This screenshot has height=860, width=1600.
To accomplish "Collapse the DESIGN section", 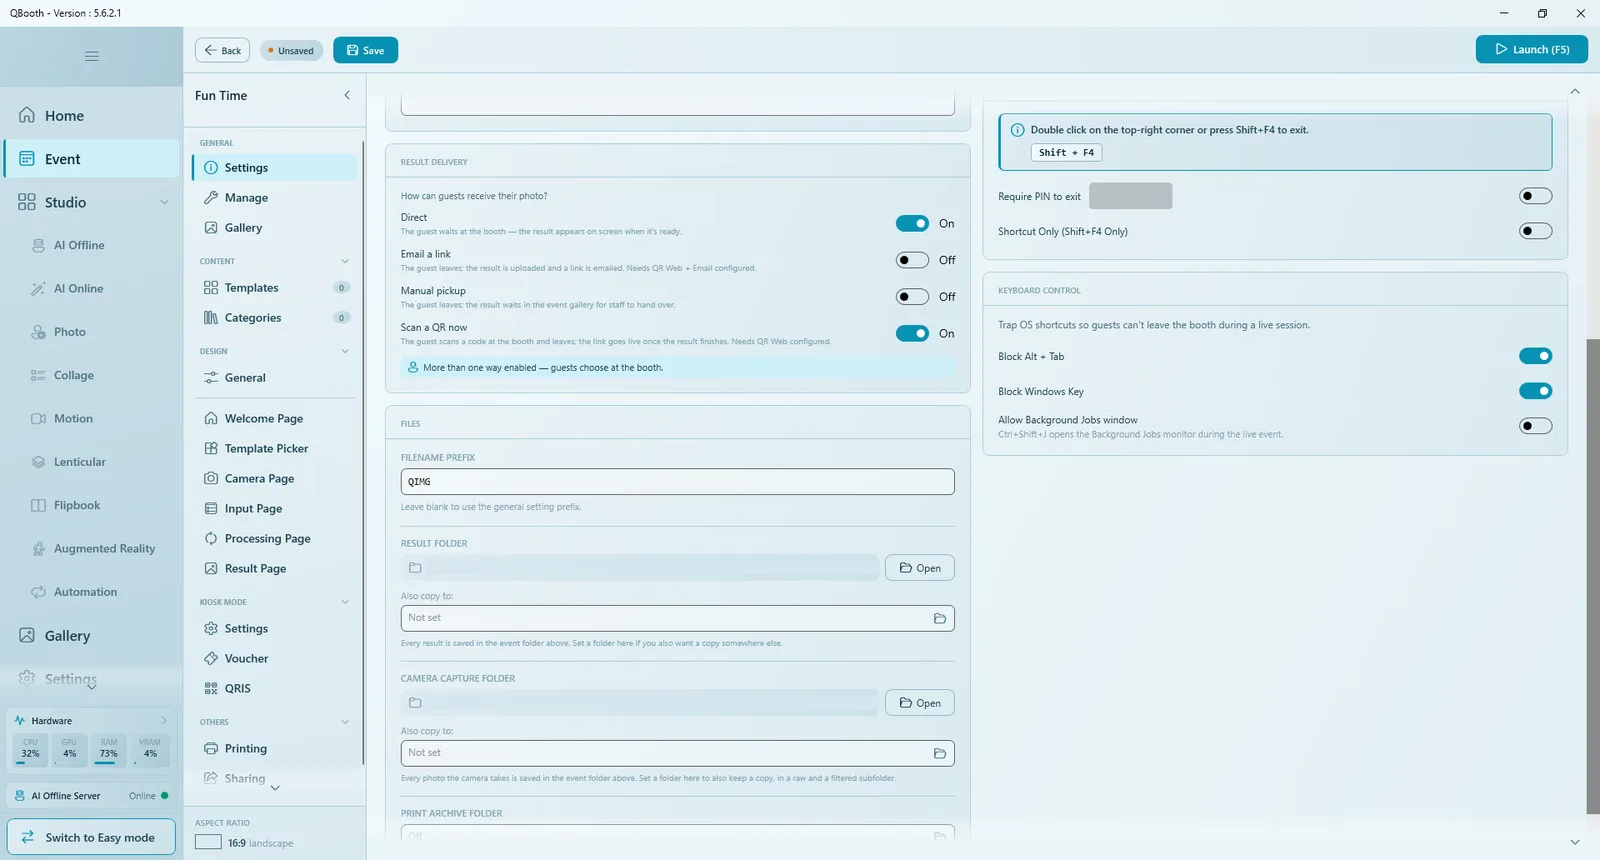I will point(345,351).
